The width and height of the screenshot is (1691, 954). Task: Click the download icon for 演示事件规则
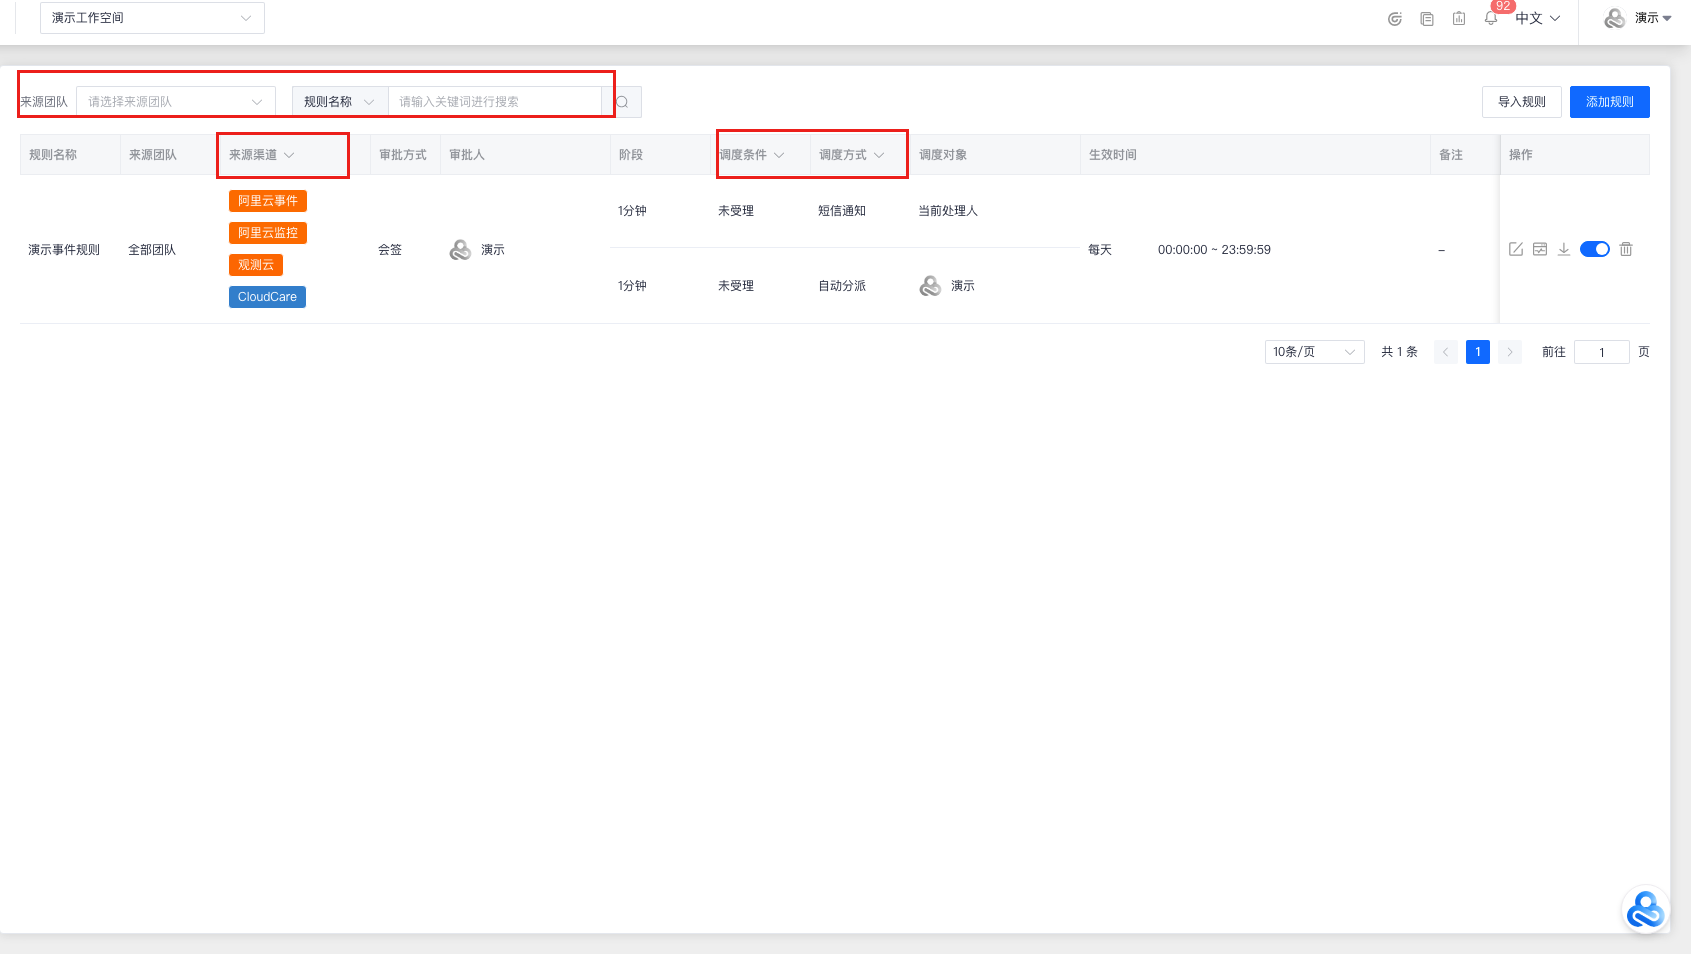point(1563,249)
